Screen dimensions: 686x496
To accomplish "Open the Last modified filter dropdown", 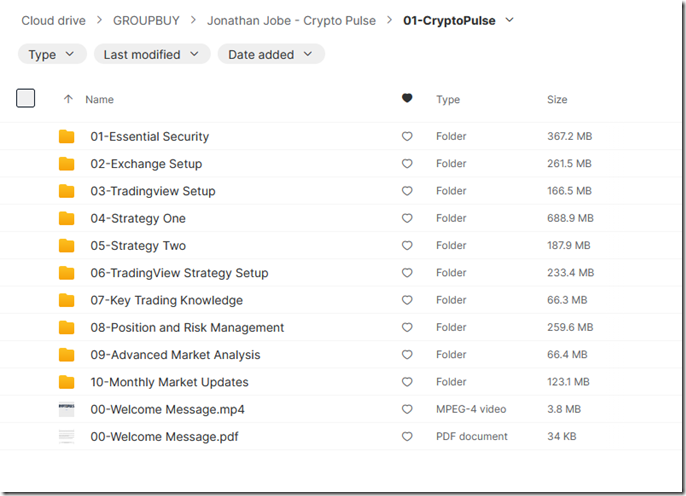I will 152,54.
